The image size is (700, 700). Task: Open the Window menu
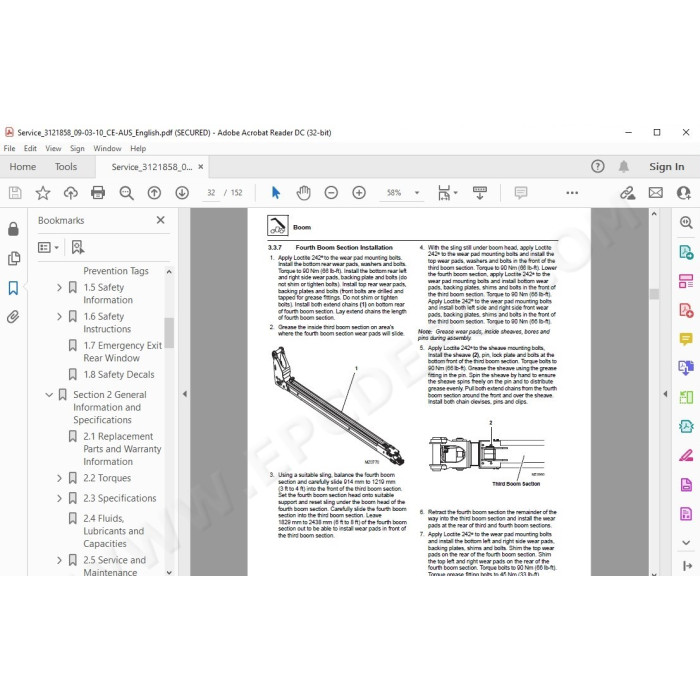[x=107, y=148]
